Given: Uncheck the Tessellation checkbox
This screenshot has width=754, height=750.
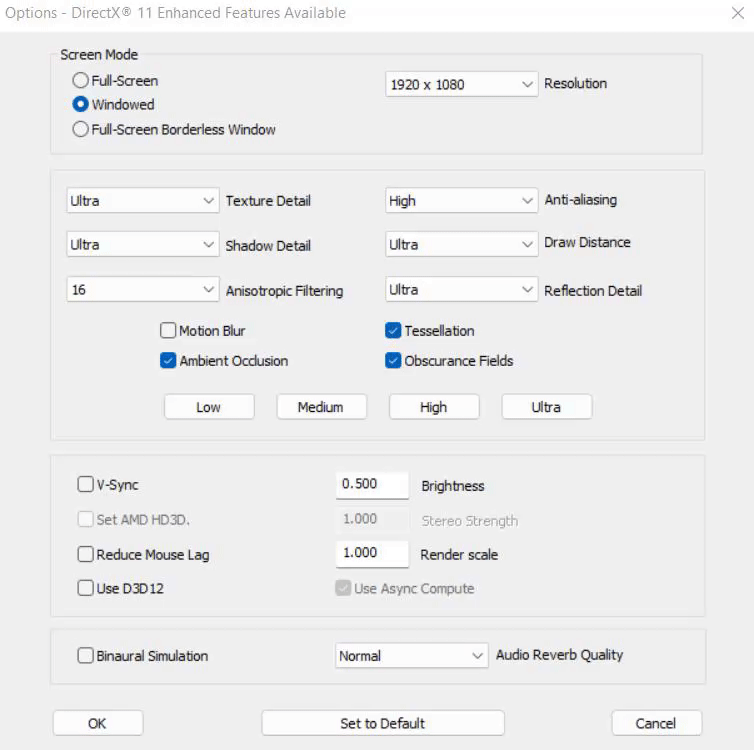Looking at the screenshot, I should tap(393, 331).
